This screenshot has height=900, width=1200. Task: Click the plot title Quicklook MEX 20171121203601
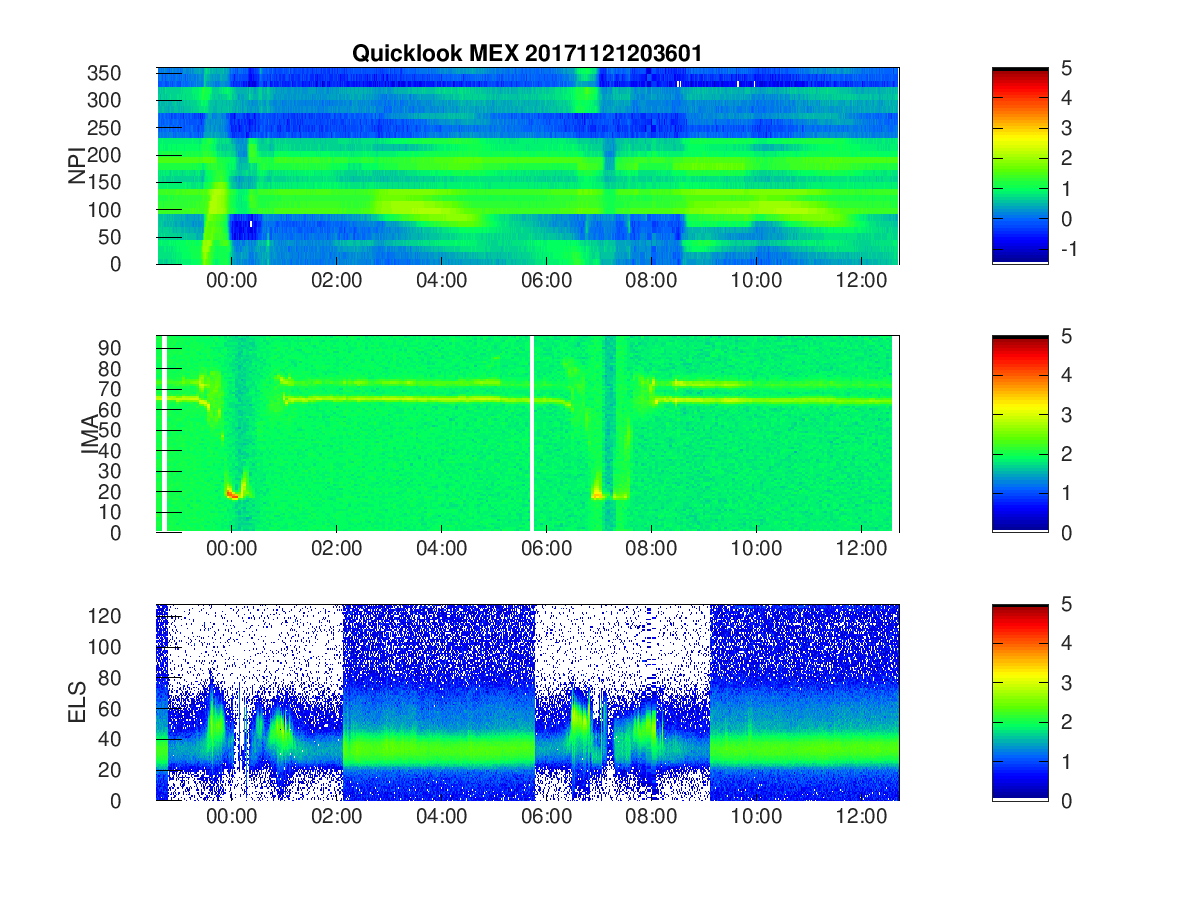[x=527, y=54]
